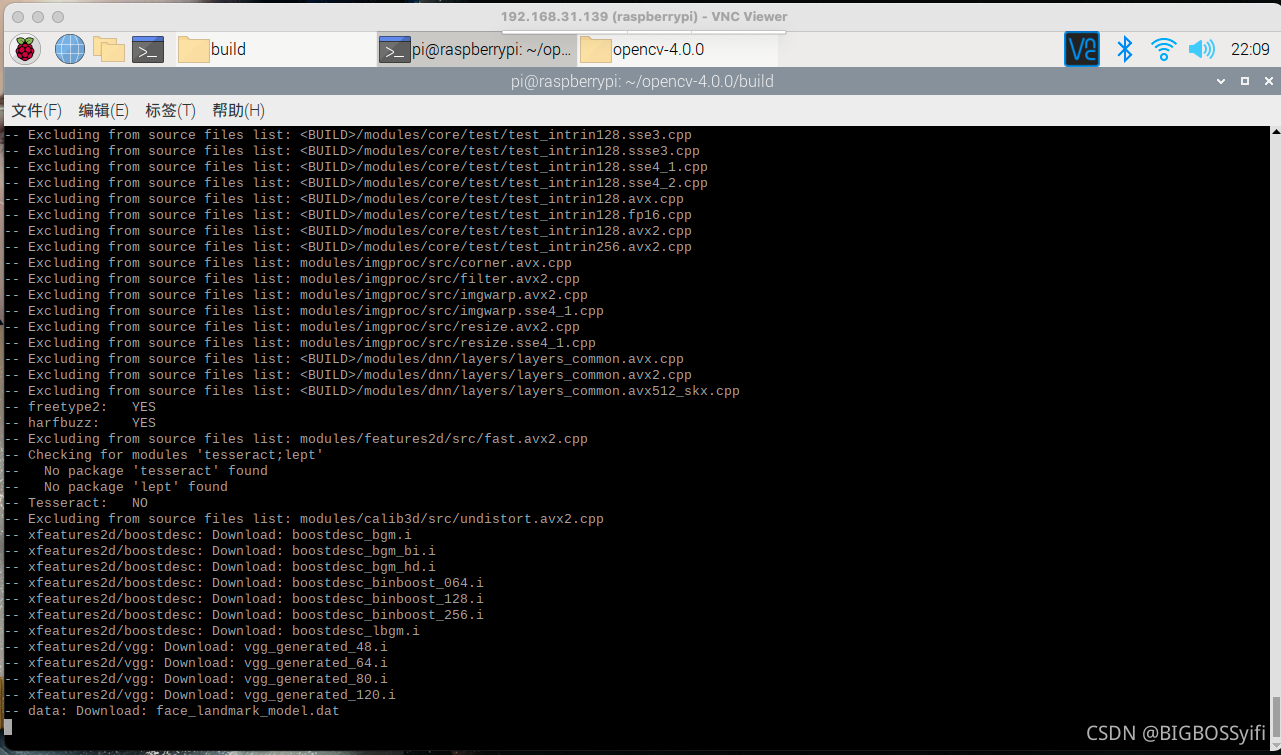This screenshot has width=1281, height=755.
Task: Launch the web browser globe icon
Action: pyautogui.click(x=70, y=49)
